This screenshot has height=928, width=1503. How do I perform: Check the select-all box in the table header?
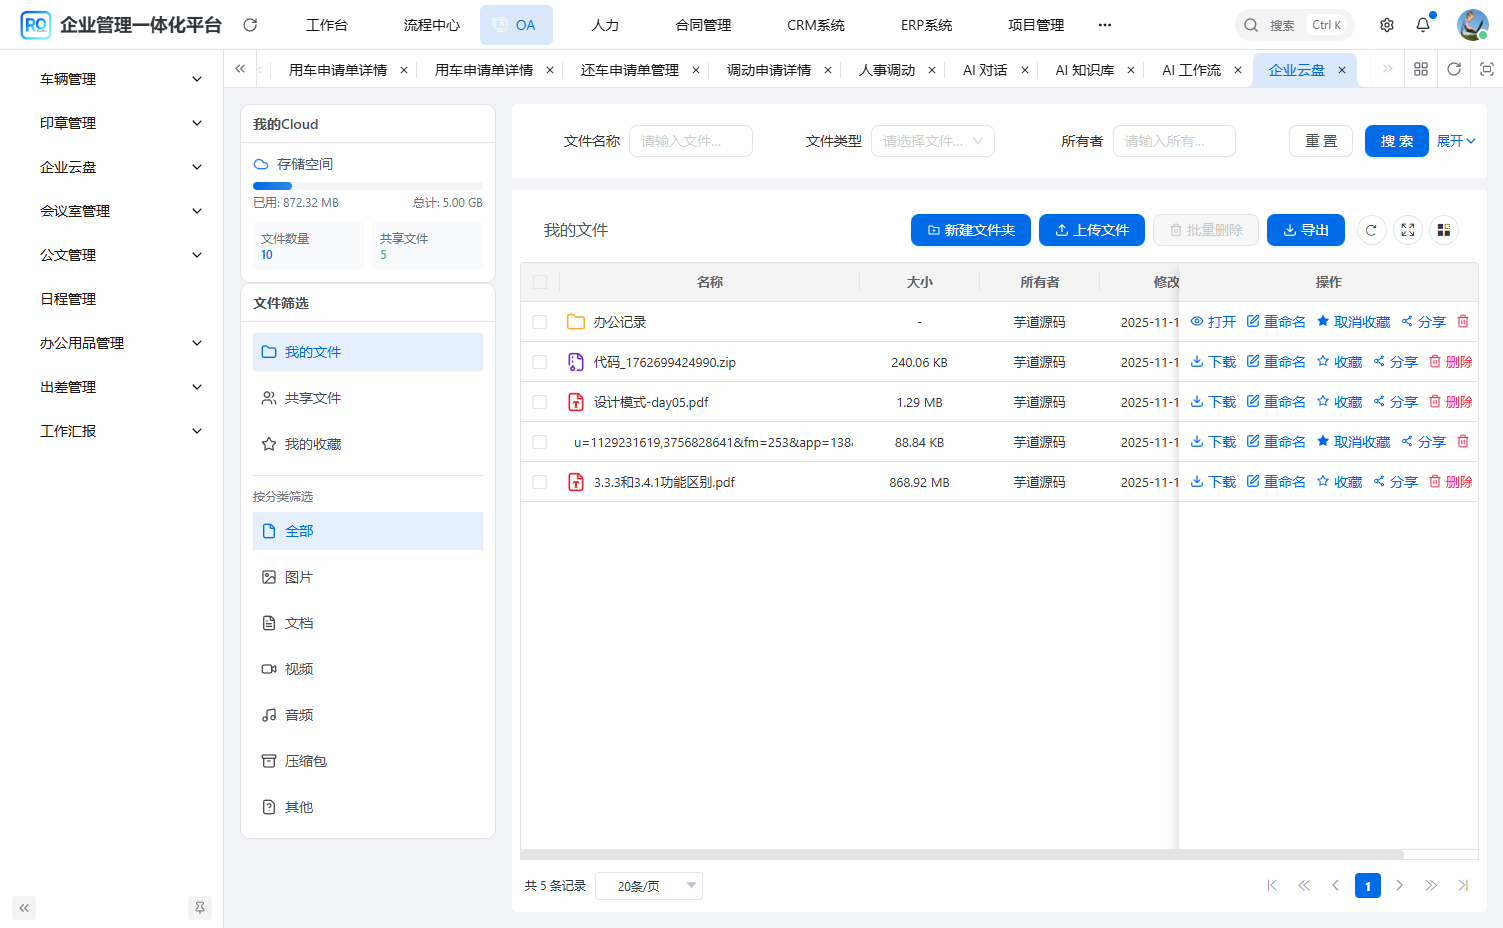(x=539, y=282)
